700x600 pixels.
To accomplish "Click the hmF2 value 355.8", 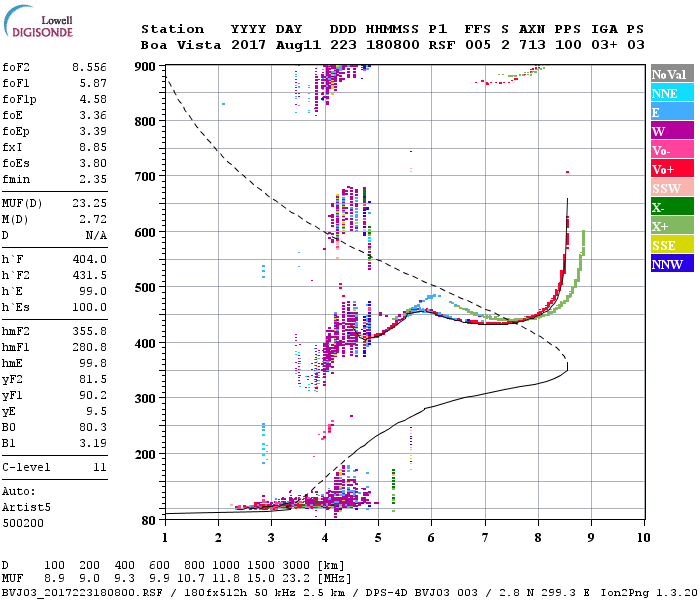I will 89,331.
